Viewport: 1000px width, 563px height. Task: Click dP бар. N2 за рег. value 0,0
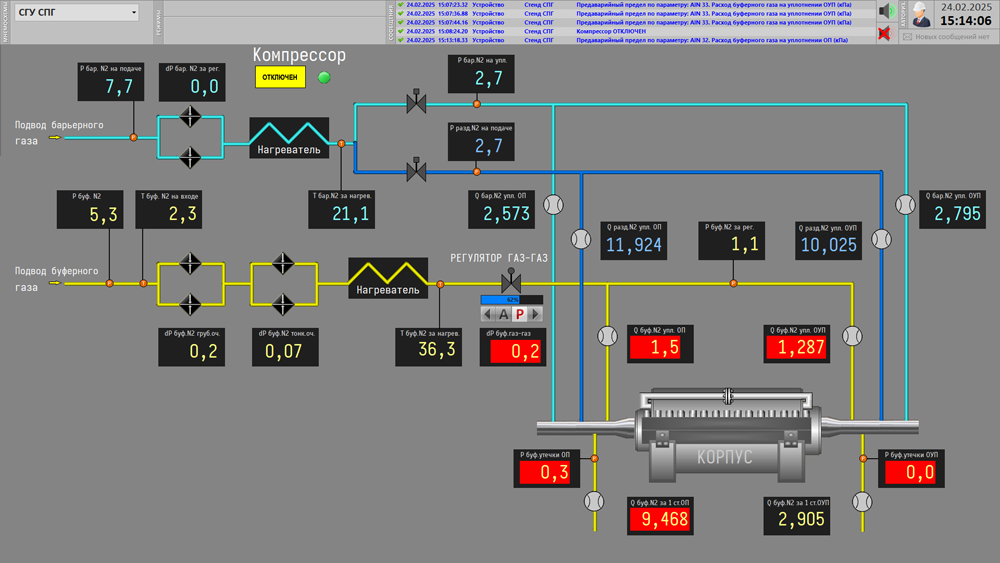(x=204, y=87)
